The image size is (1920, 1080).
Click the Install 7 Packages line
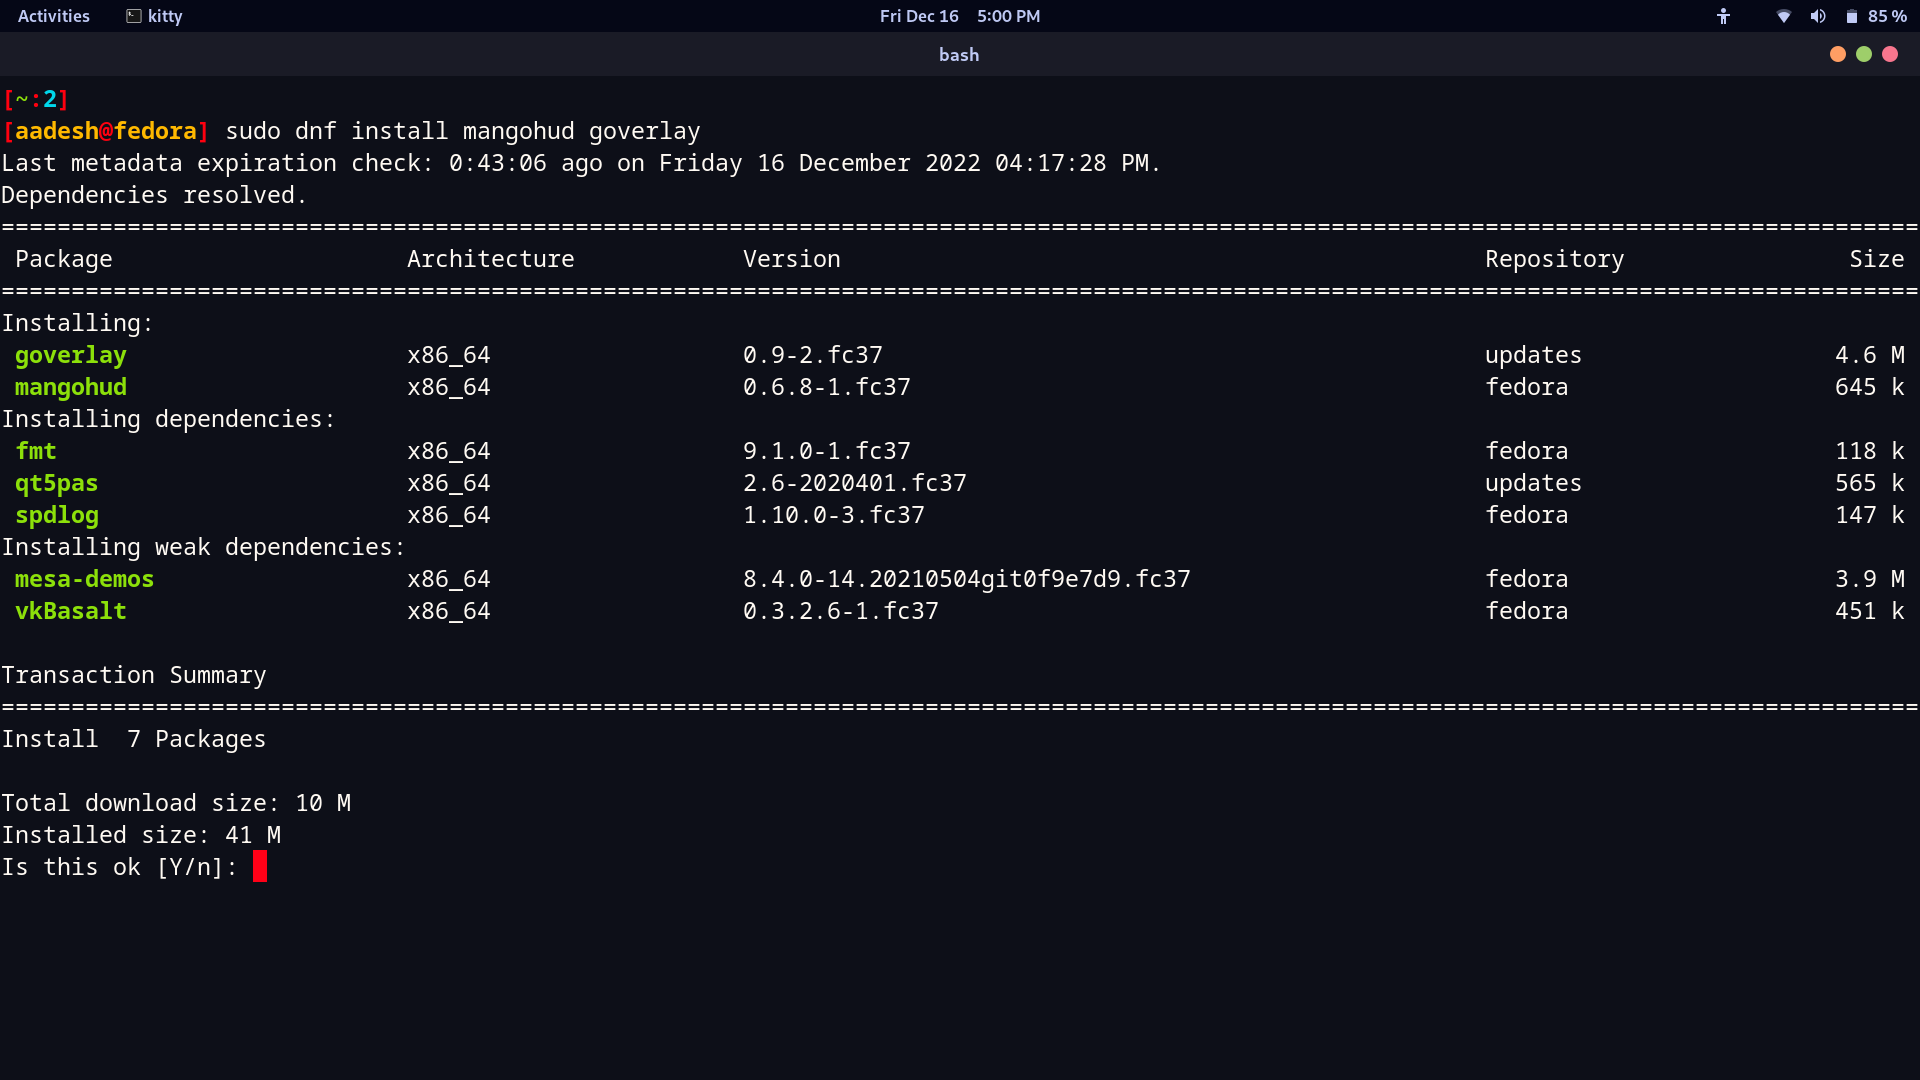point(134,739)
